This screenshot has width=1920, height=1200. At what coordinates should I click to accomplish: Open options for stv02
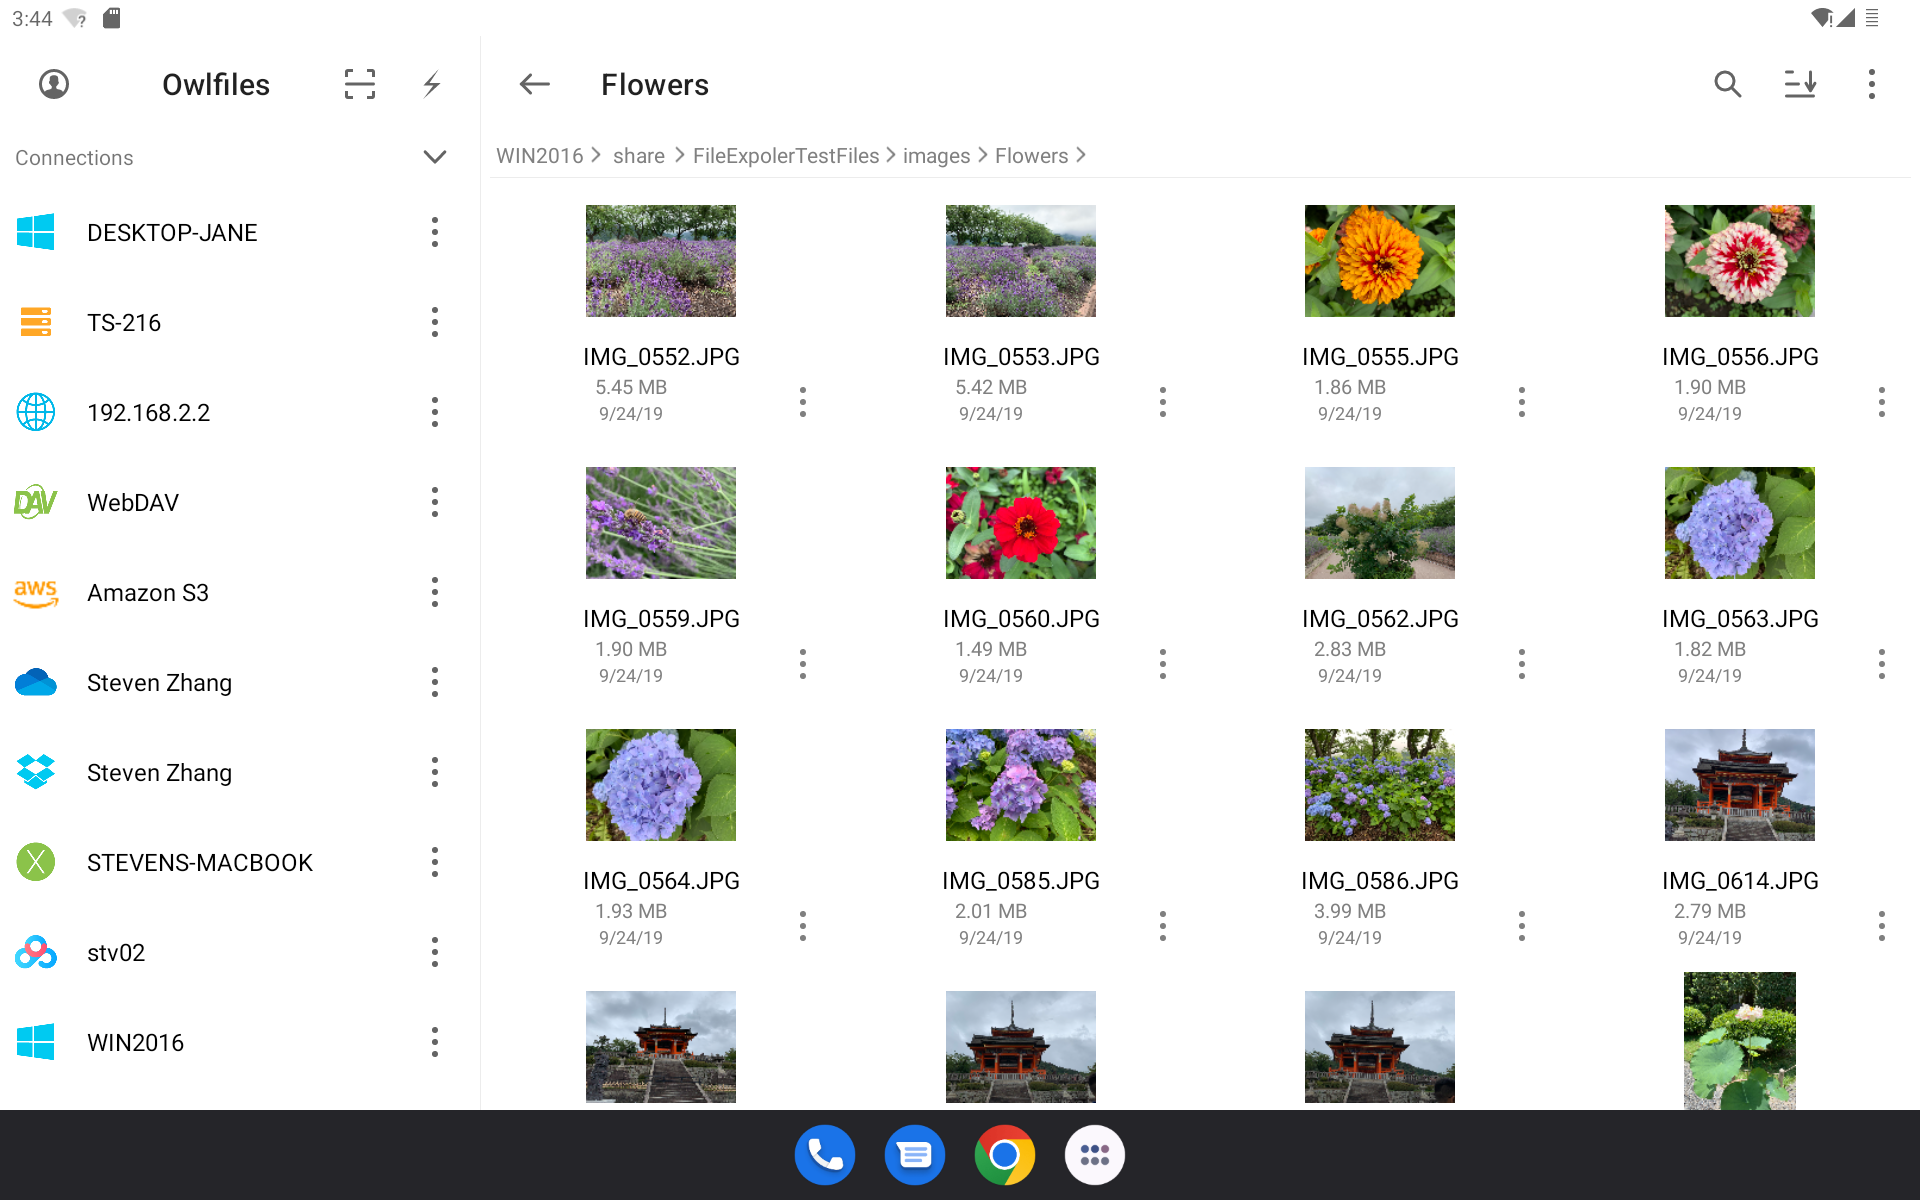pos(435,952)
